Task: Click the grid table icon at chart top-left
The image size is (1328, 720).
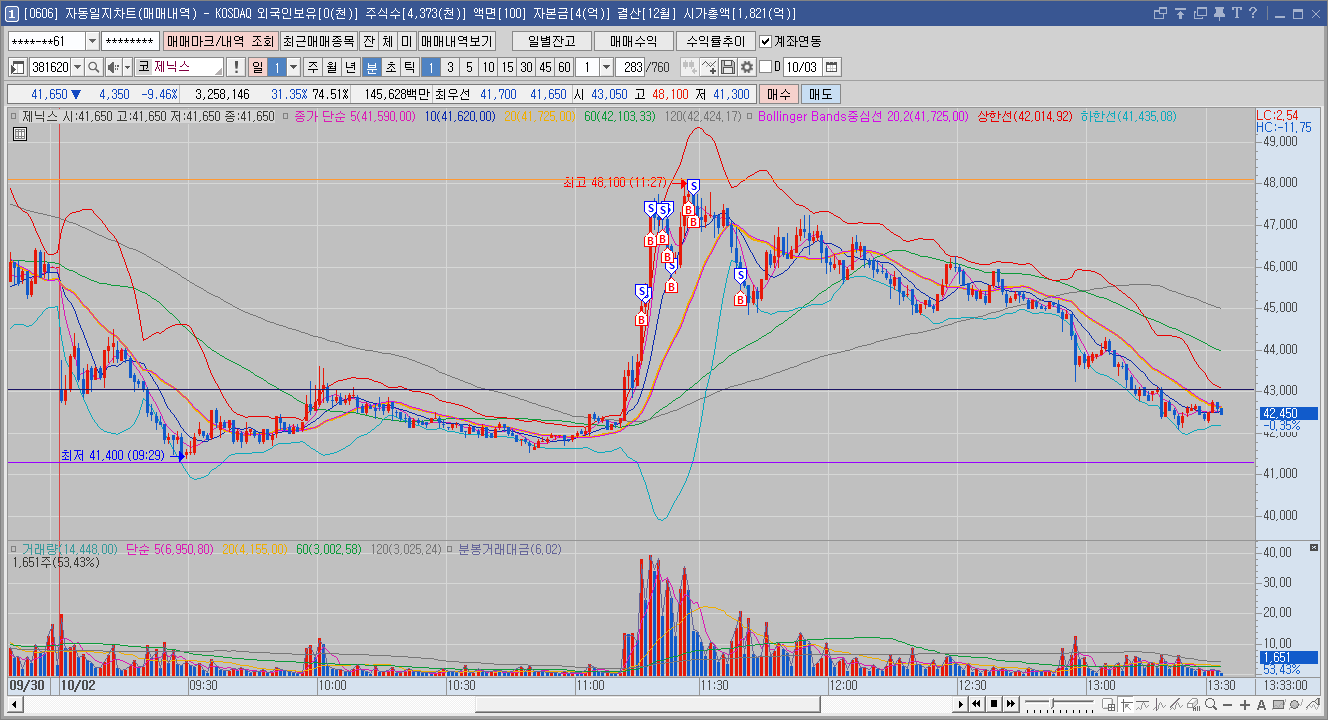Action: point(20,134)
